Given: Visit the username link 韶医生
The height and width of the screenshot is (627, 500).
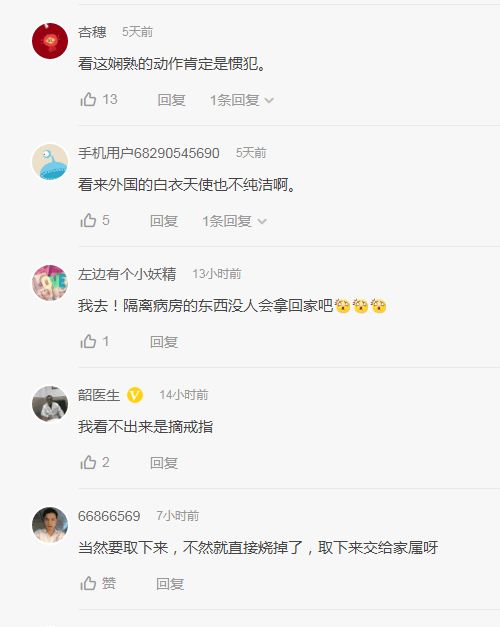Looking at the screenshot, I should coord(99,395).
